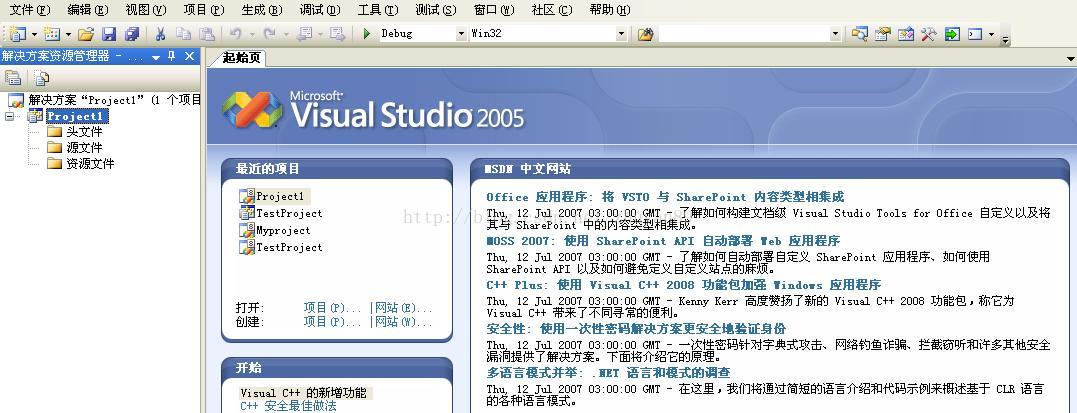Open the 视图(V) menu
Screen dimensions: 1077x413
click(146, 10)
